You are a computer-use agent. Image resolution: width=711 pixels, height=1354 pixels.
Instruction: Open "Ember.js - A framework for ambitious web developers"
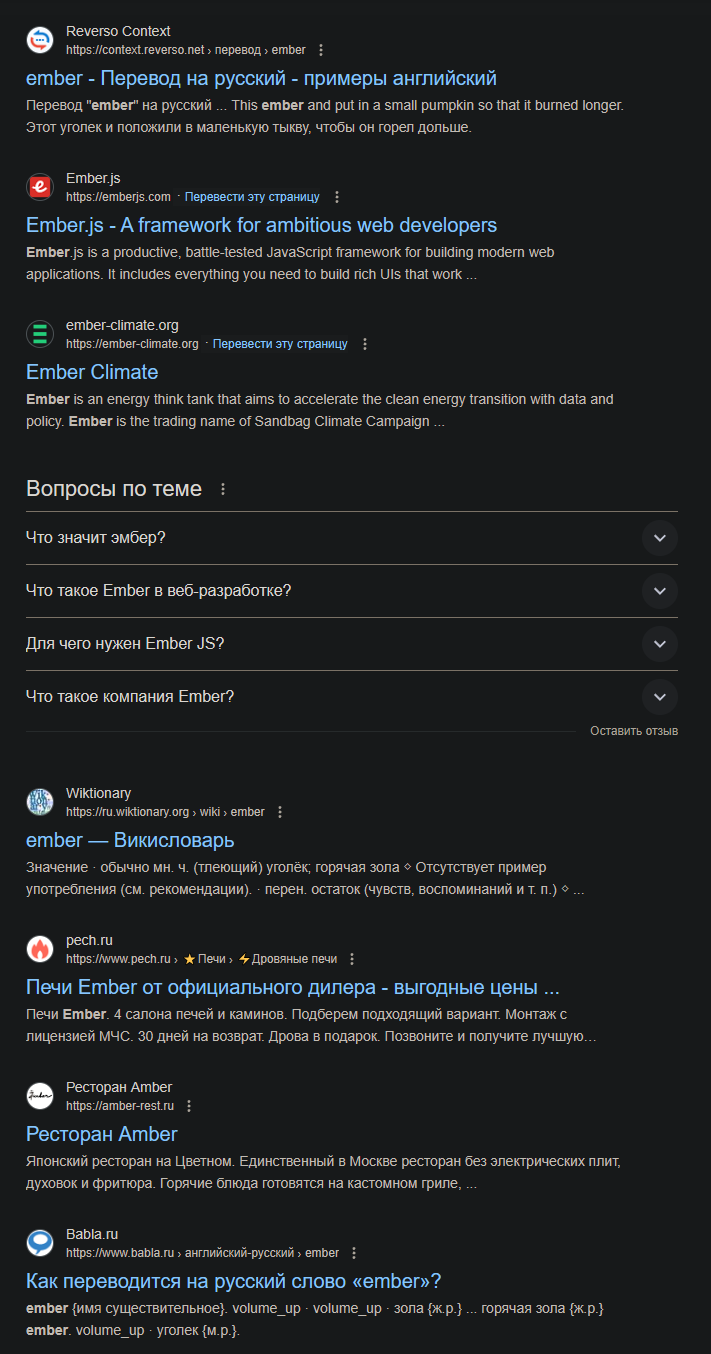261,225
